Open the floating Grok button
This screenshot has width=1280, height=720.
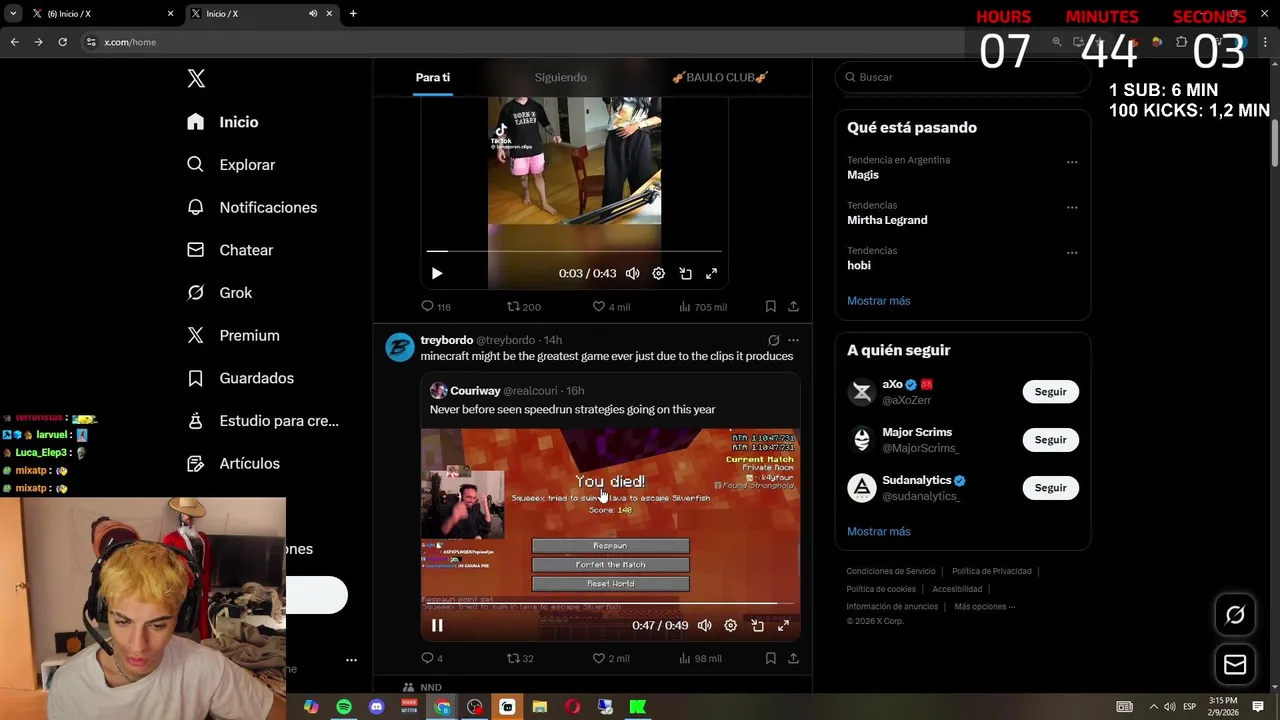(x=1235, y=615)
